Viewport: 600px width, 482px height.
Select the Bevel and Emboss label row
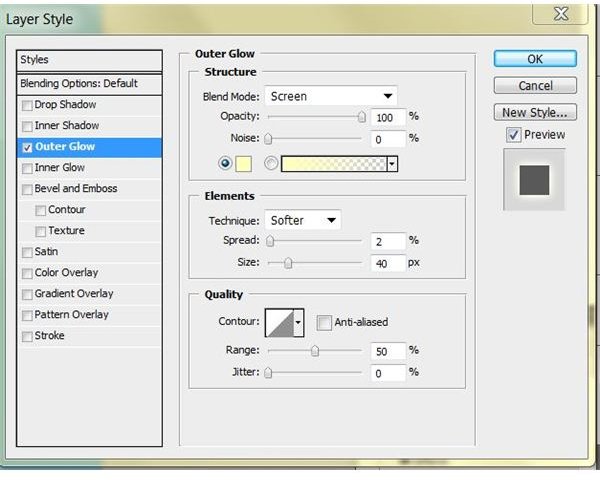(x=89, y=189)
